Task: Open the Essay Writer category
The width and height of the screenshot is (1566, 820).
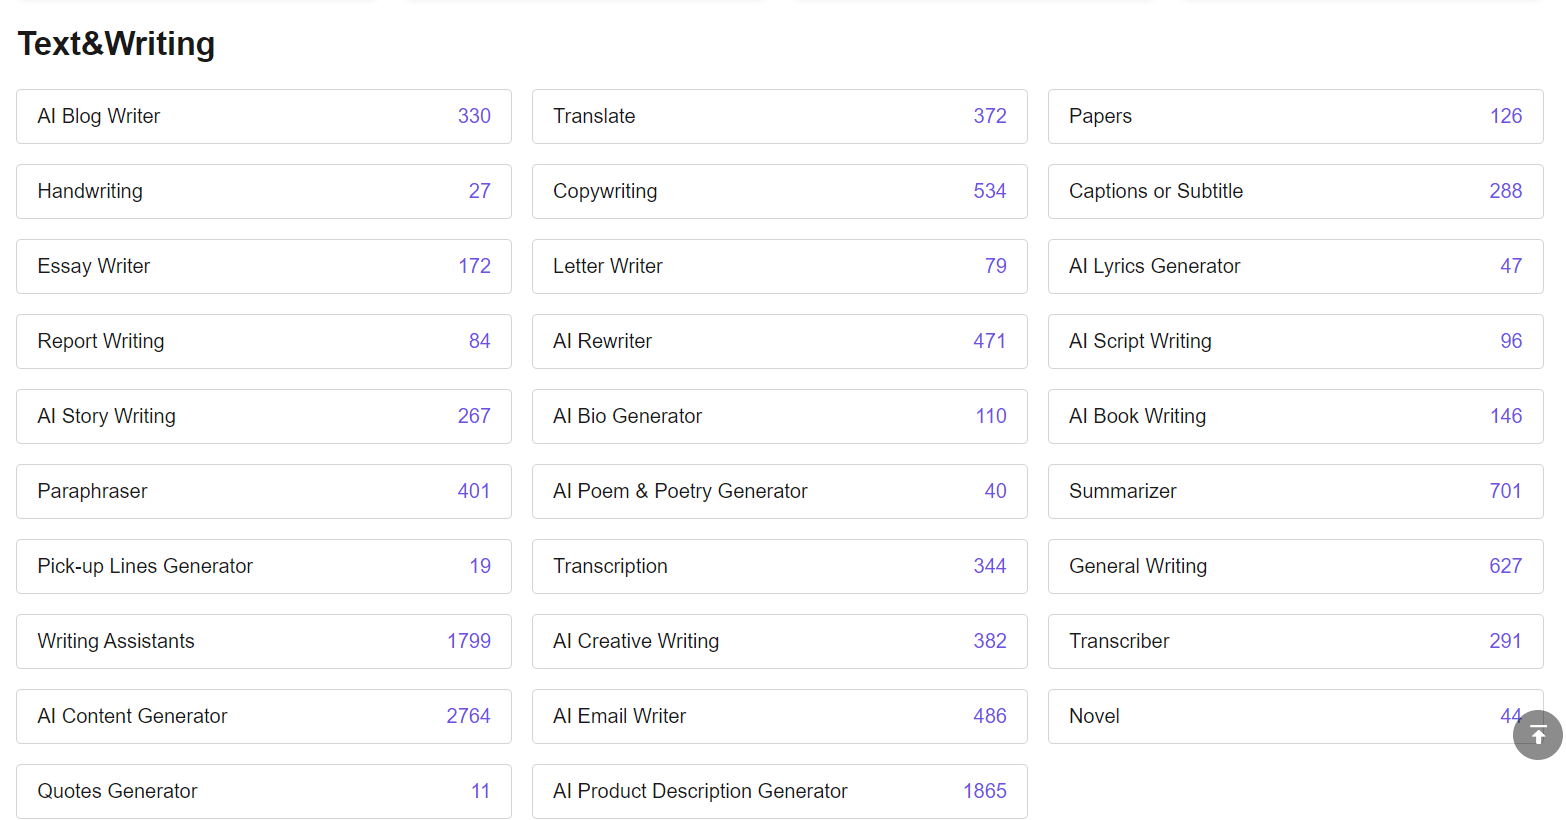Action: coord(264,266)
